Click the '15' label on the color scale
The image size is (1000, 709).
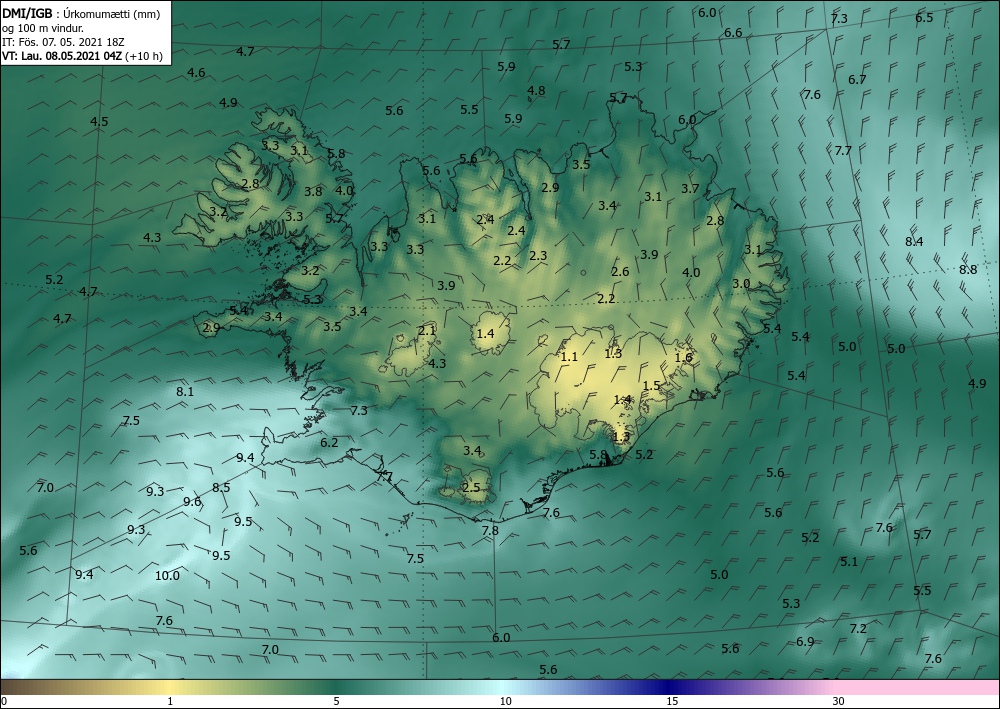[x=672, y=702]
